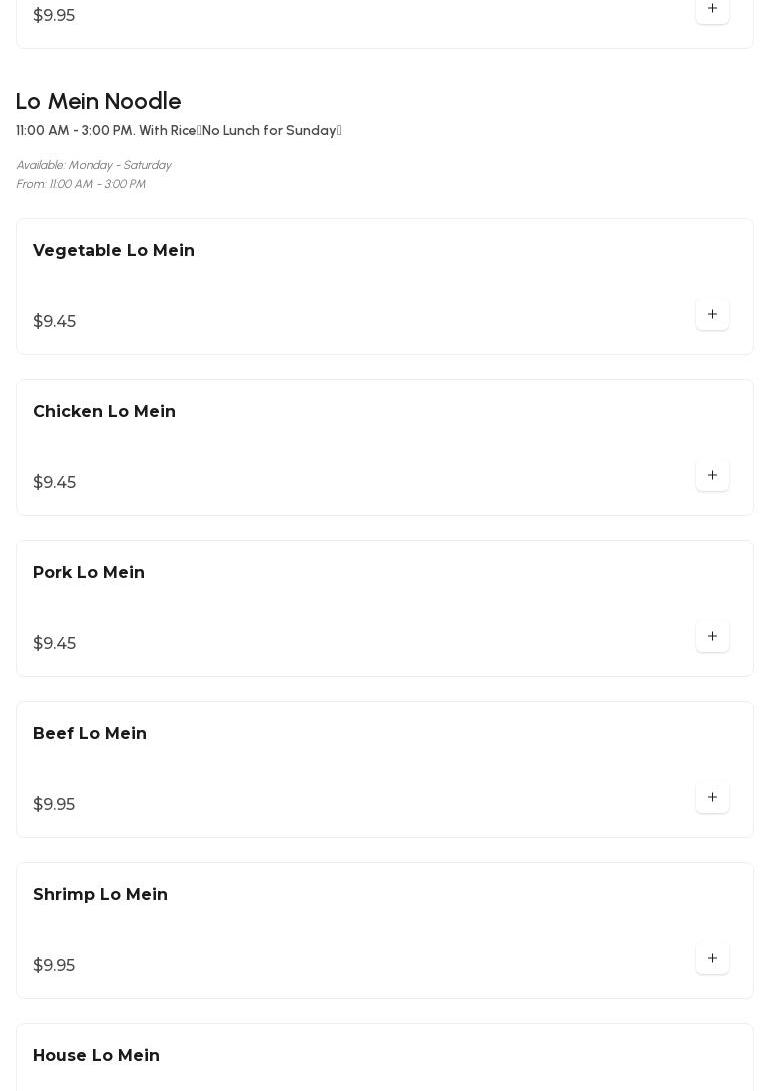Click the Lo Mein Noodle section heading
Image resolution: width=770 pixels, height=1091 pixels.
[x=98, y=102]
